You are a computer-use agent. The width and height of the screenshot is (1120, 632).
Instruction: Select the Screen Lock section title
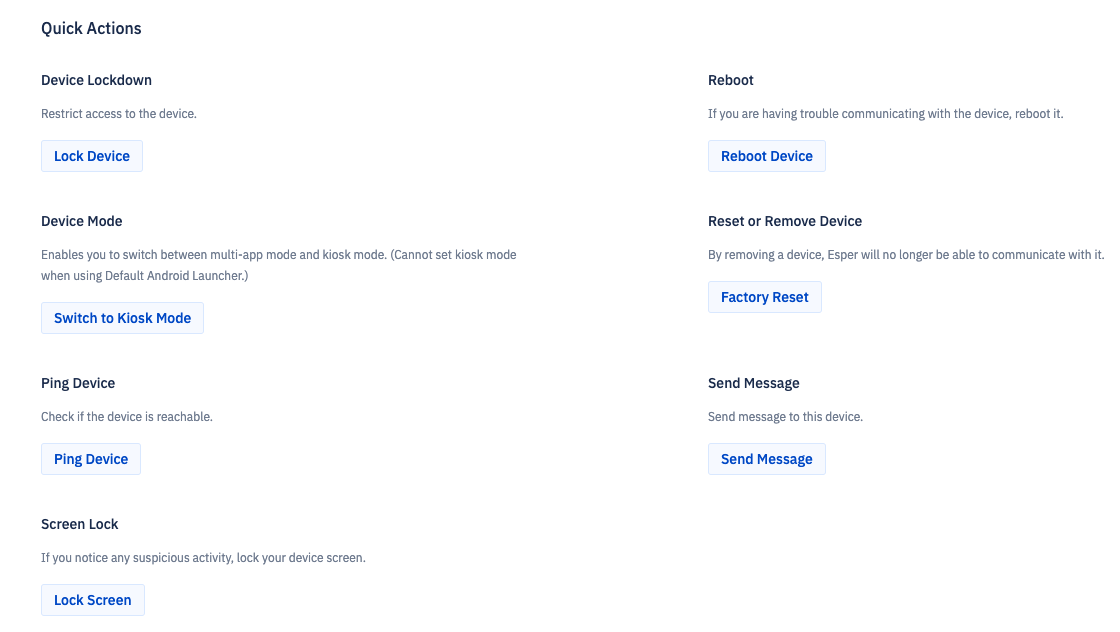[79, 524]
